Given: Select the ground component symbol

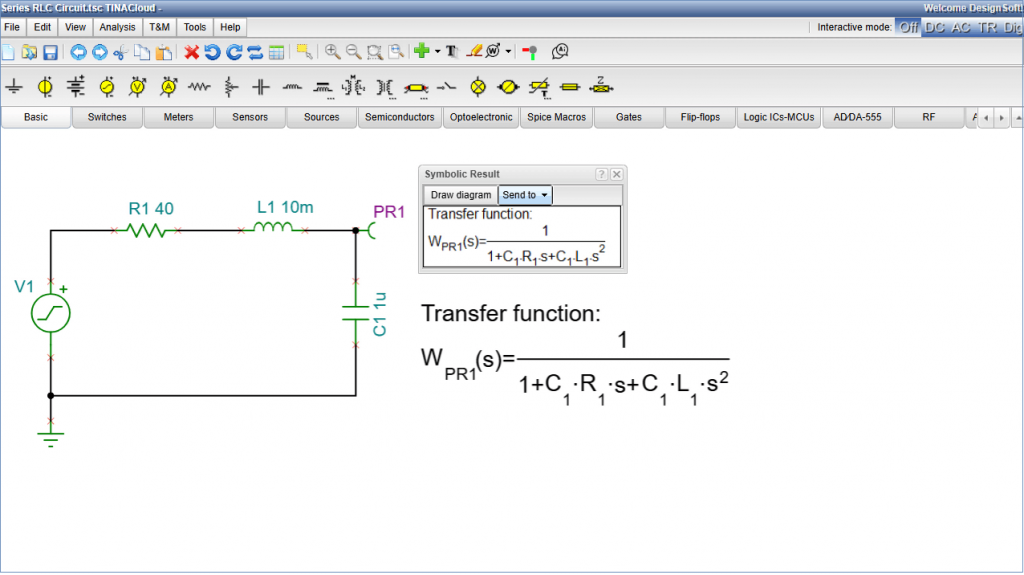Looking at the screenshot, I should (x=14, y=87).
